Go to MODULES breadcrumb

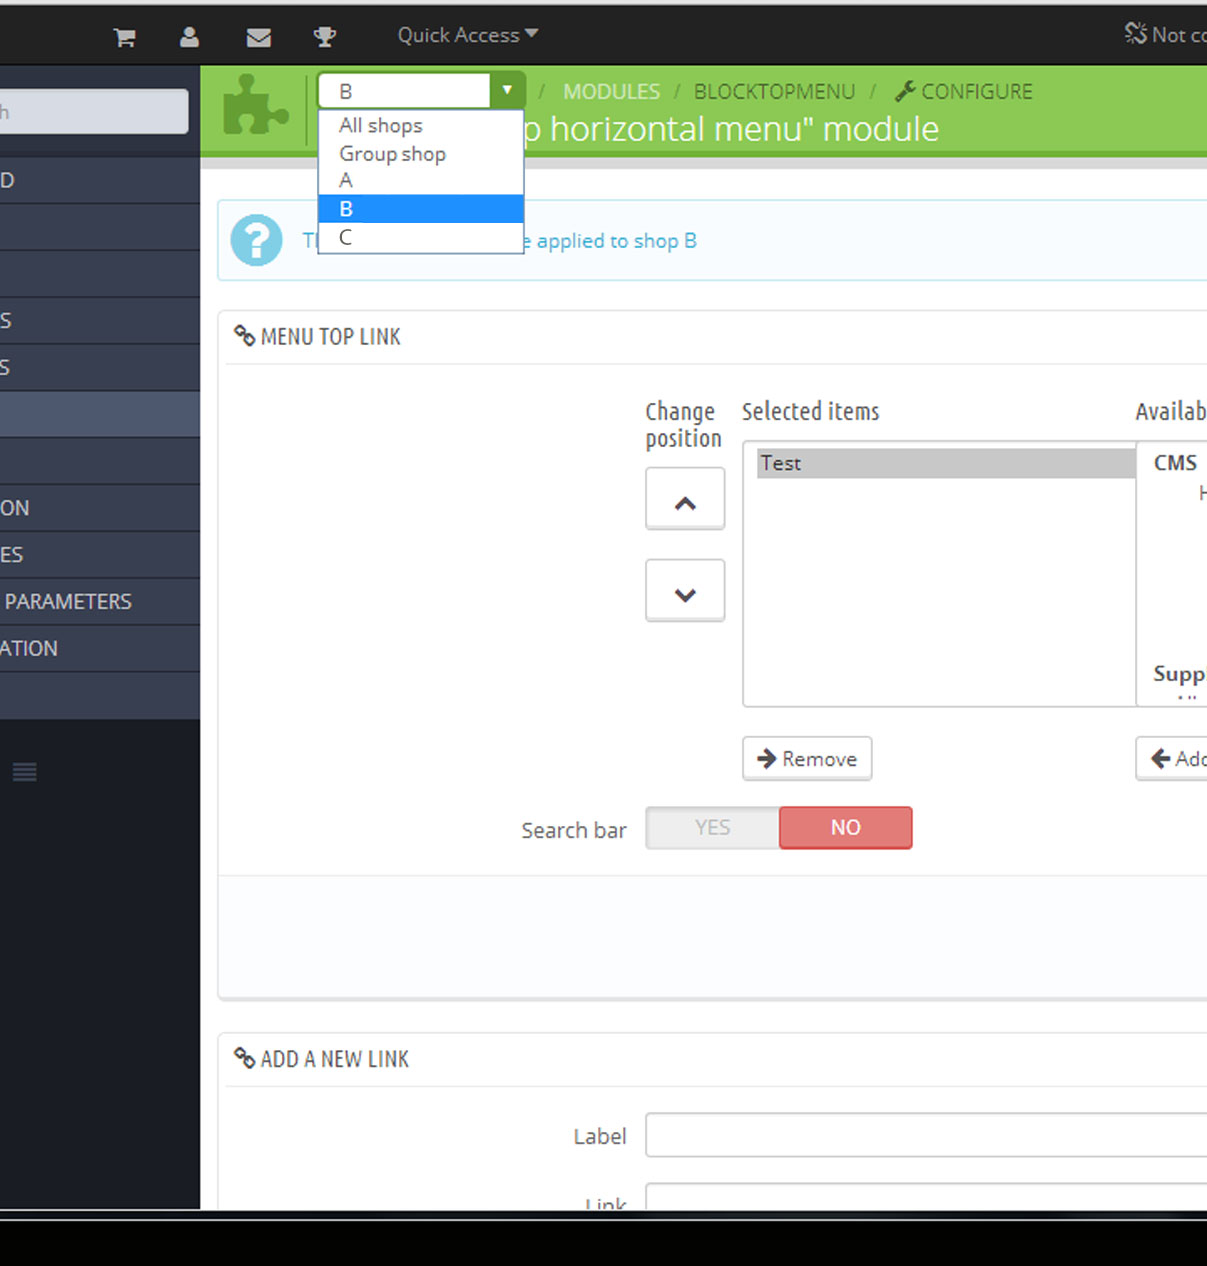(x=611, y=92)
